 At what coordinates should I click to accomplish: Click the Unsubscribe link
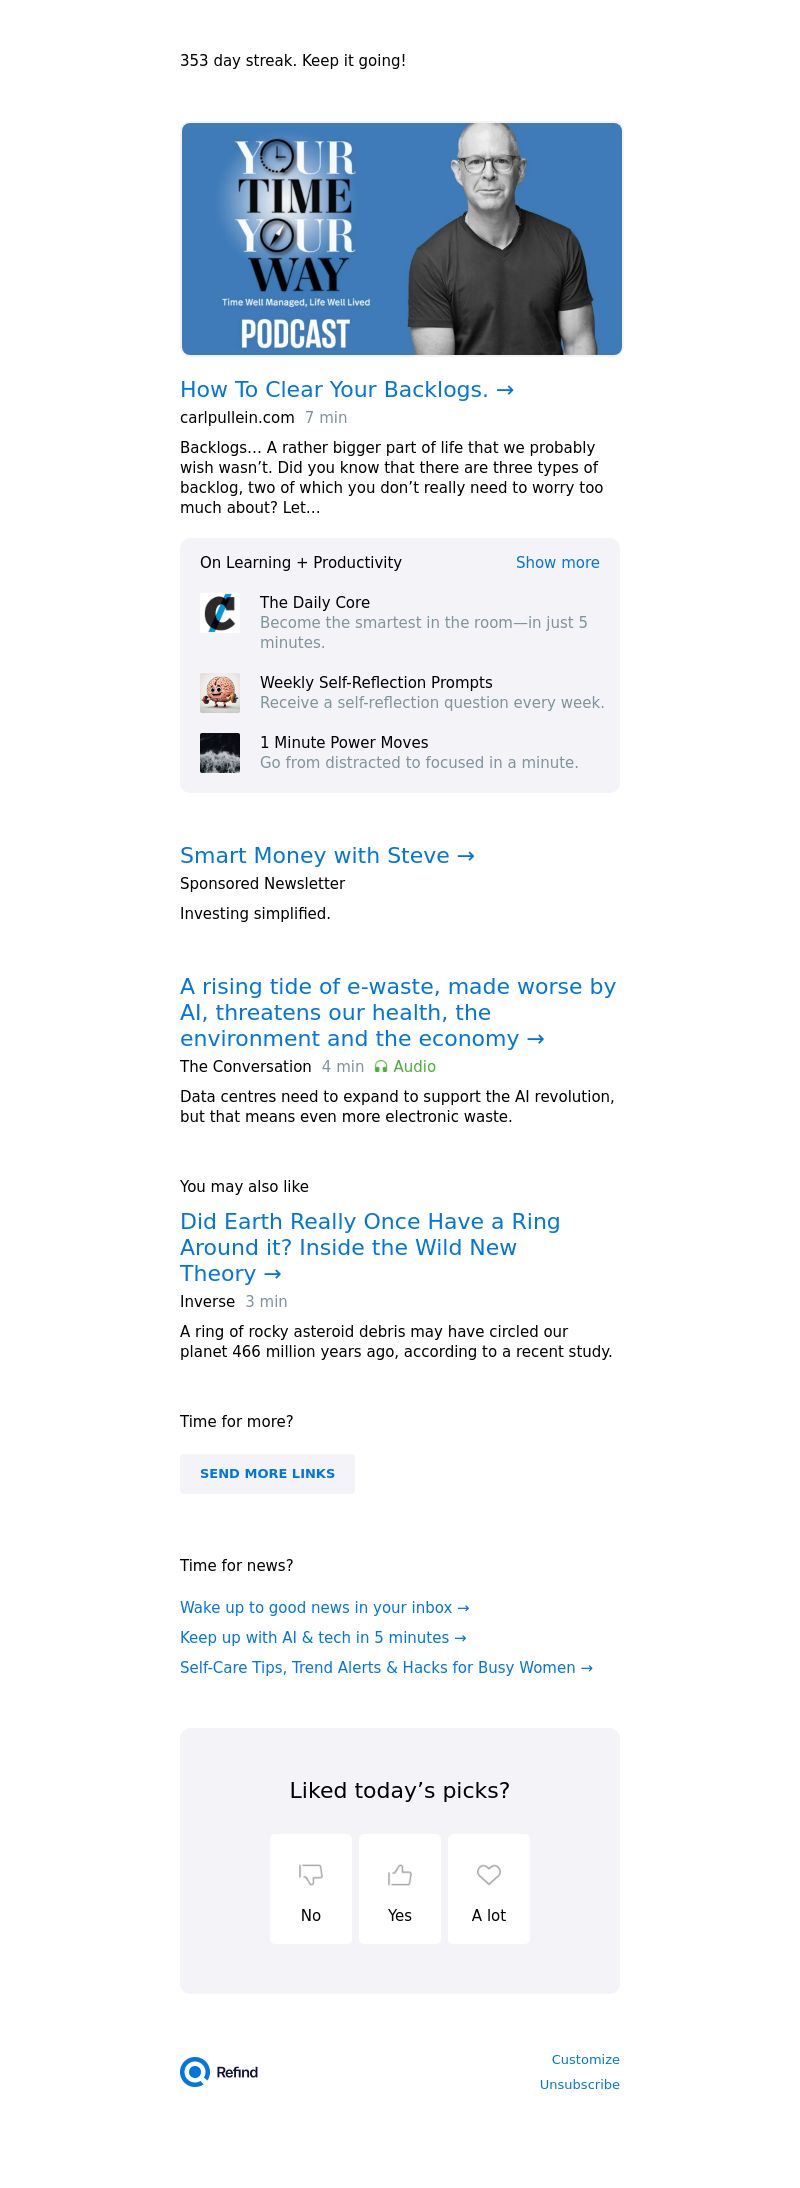[x=580, y=2085]
